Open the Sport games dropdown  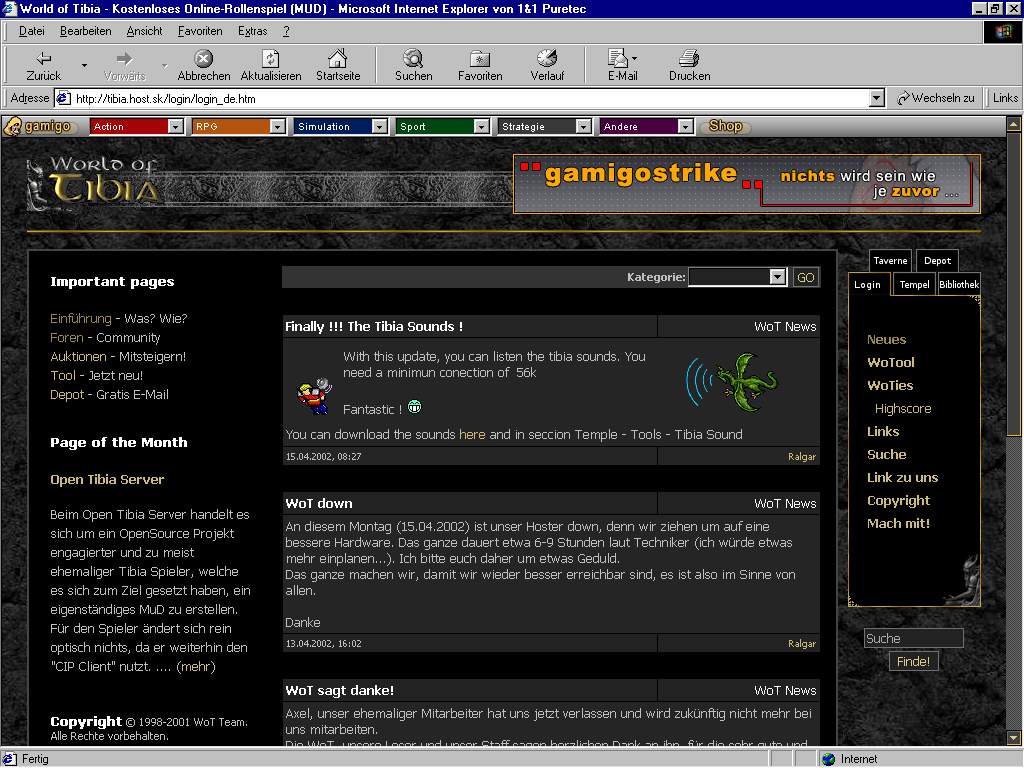coord(481,127)
